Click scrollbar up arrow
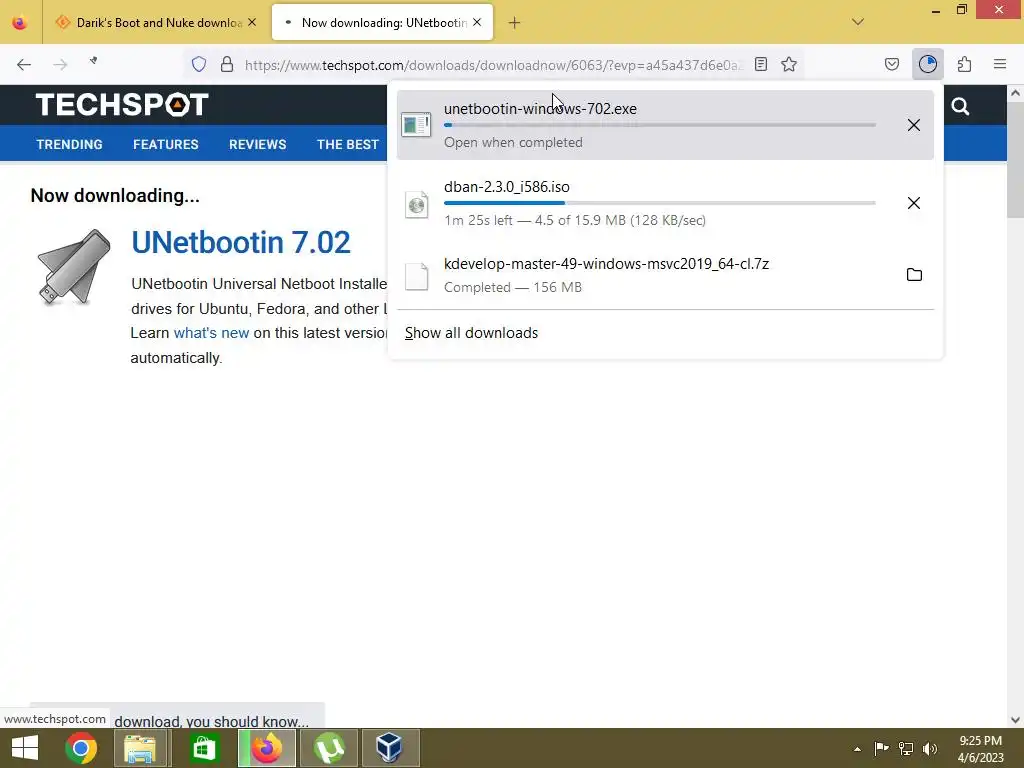The width and height of the screenshot is (1024, 768). coord(1015,93)
